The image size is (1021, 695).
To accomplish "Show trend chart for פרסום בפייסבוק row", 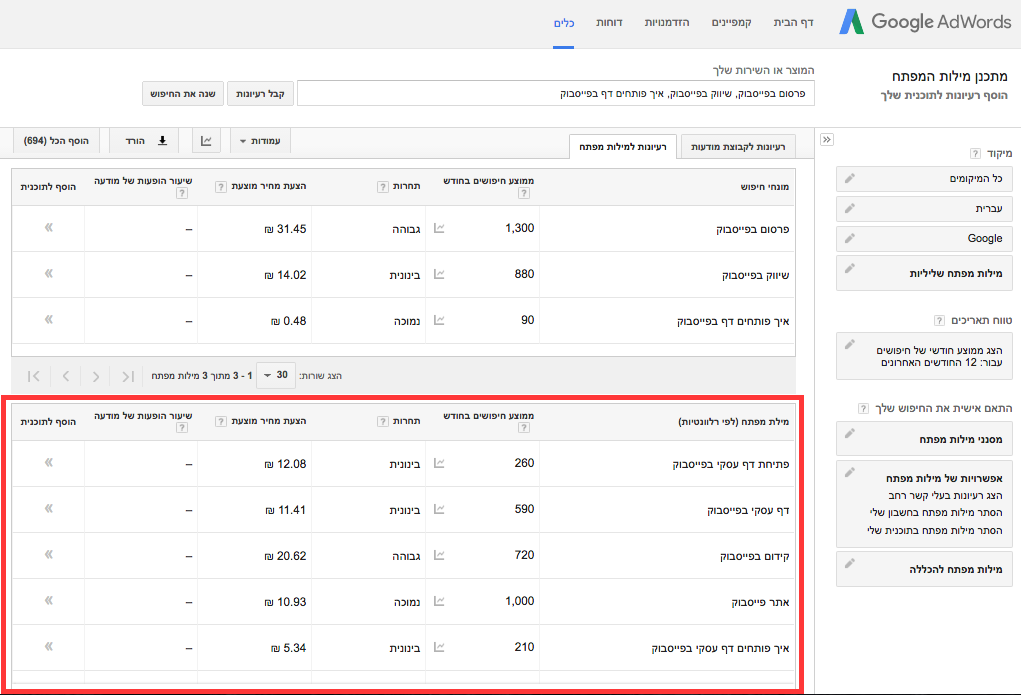I will (x=439, y=229).
